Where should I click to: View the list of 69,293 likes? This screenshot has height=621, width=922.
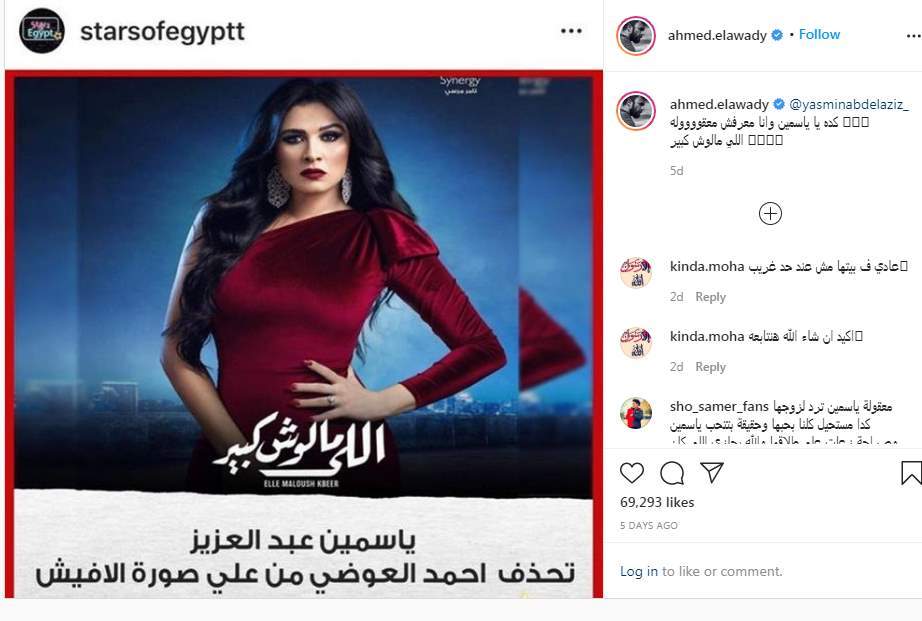(x=657, y=502)
